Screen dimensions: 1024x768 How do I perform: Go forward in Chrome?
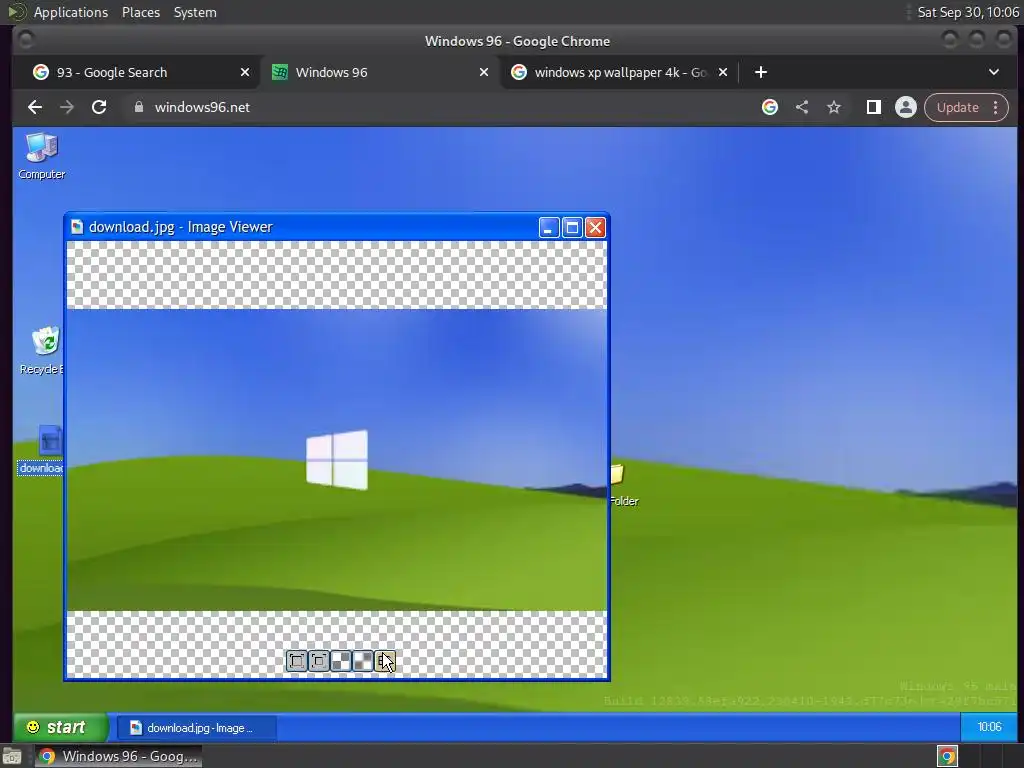67,107
